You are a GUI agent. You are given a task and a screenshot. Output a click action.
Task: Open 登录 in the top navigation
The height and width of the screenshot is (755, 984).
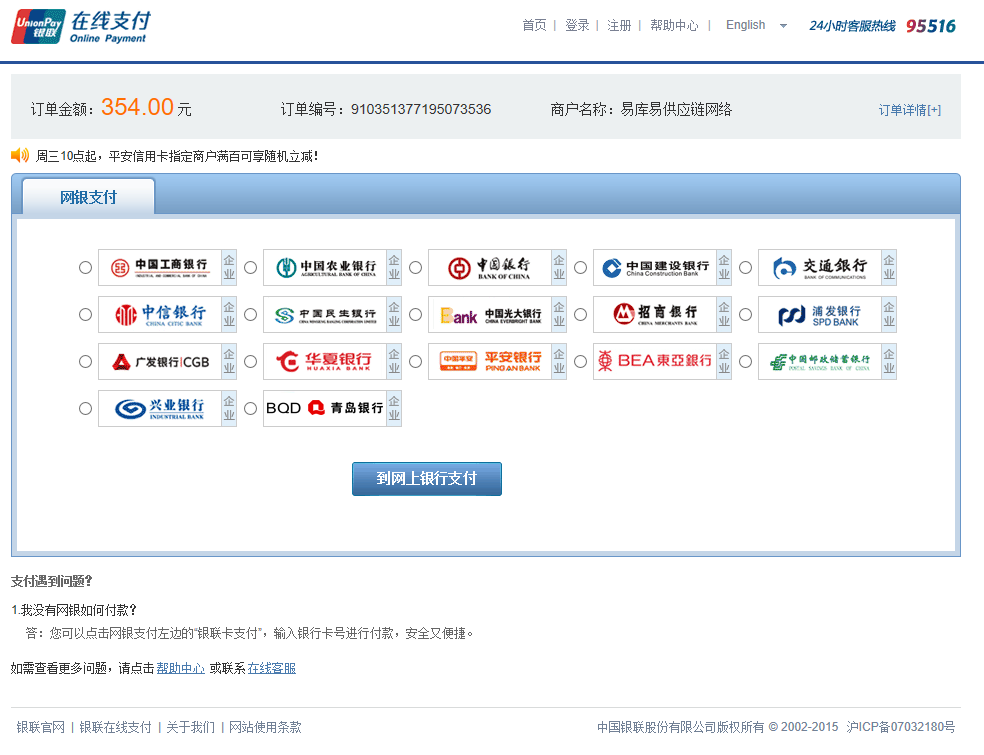[577, 25]
